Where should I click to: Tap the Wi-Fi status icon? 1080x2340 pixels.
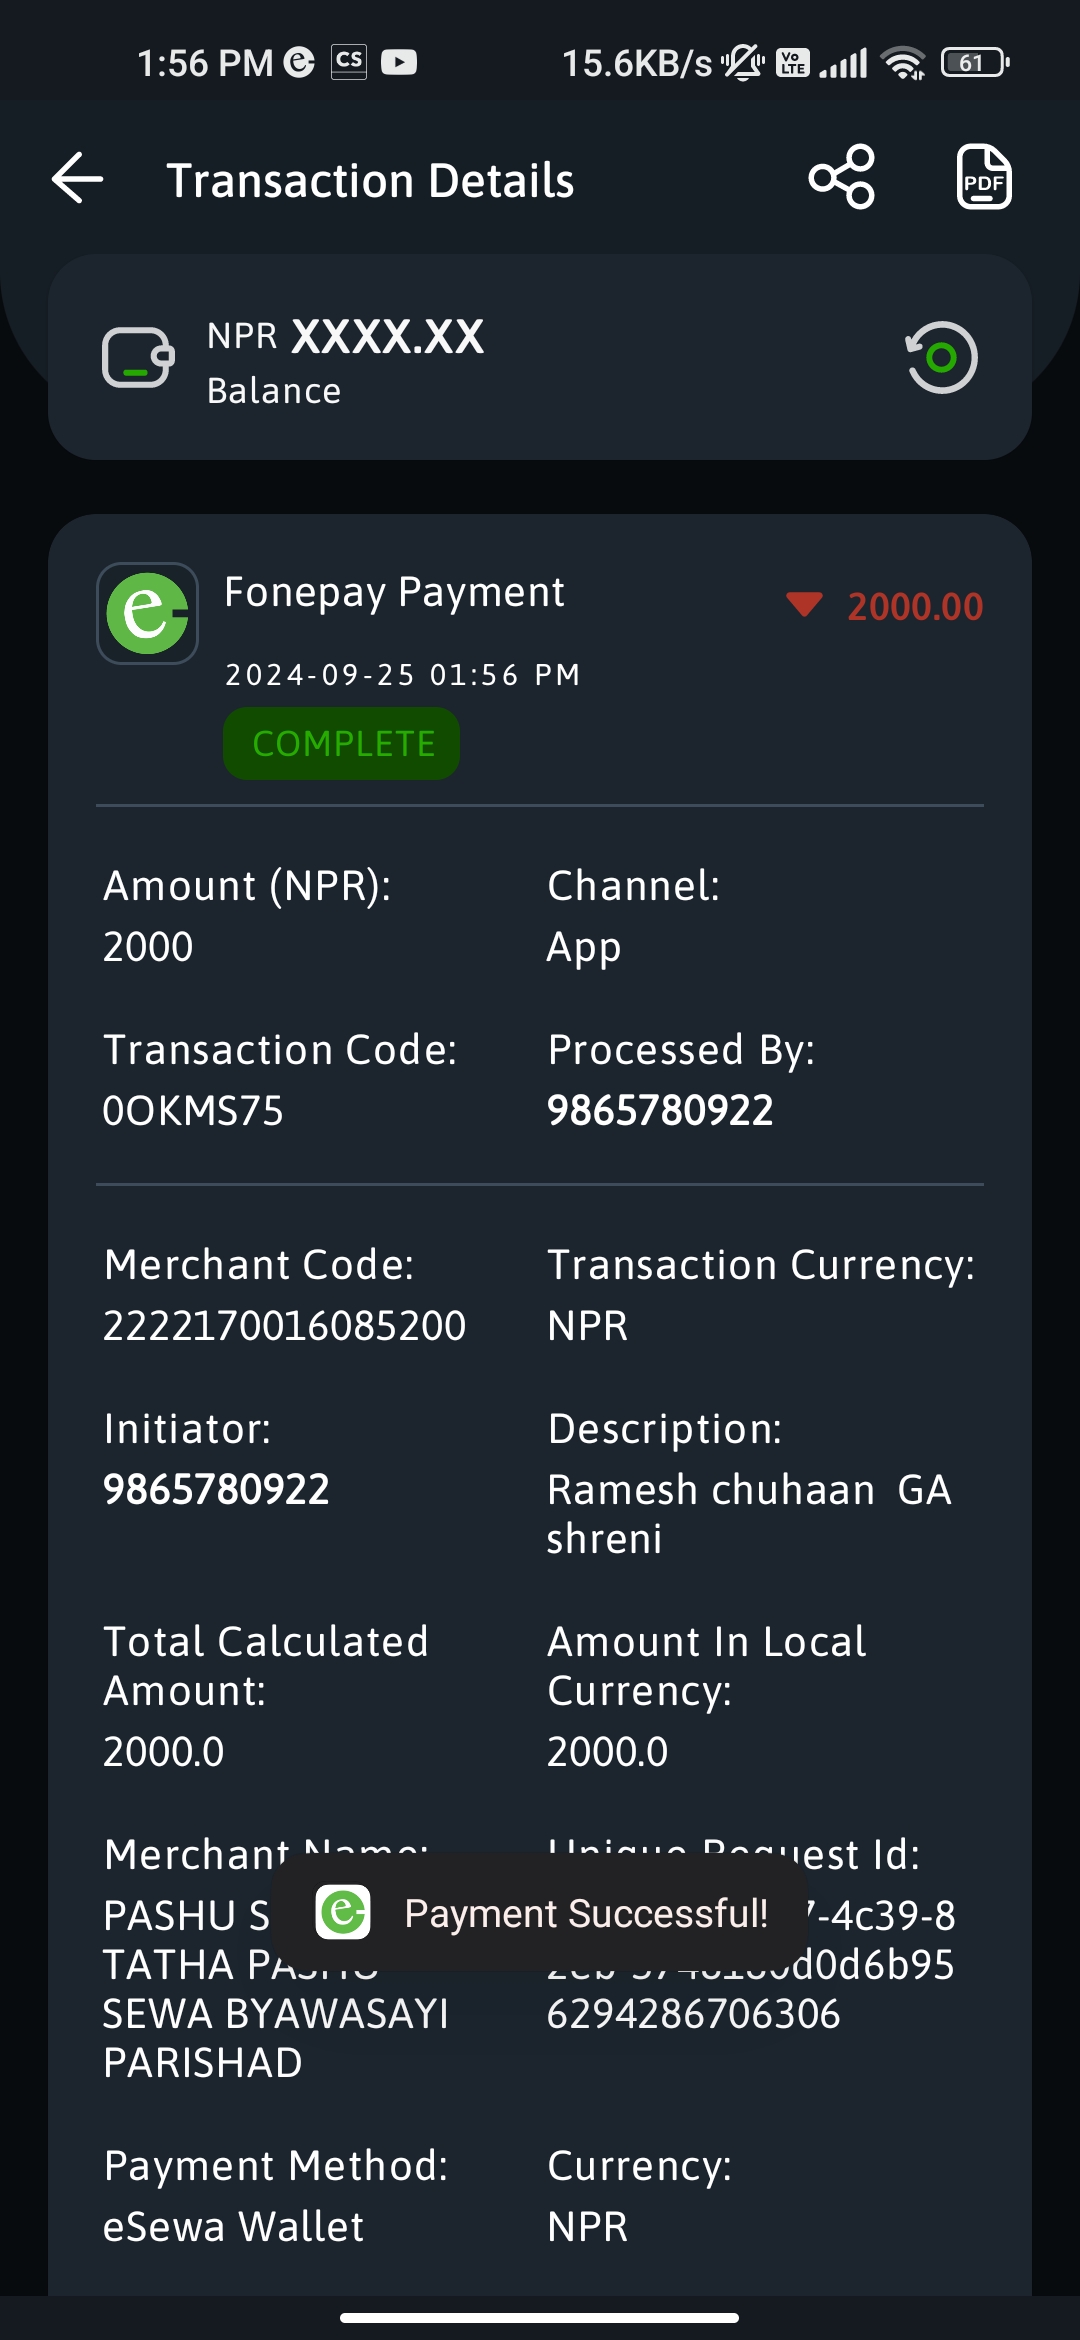(903, 63)
